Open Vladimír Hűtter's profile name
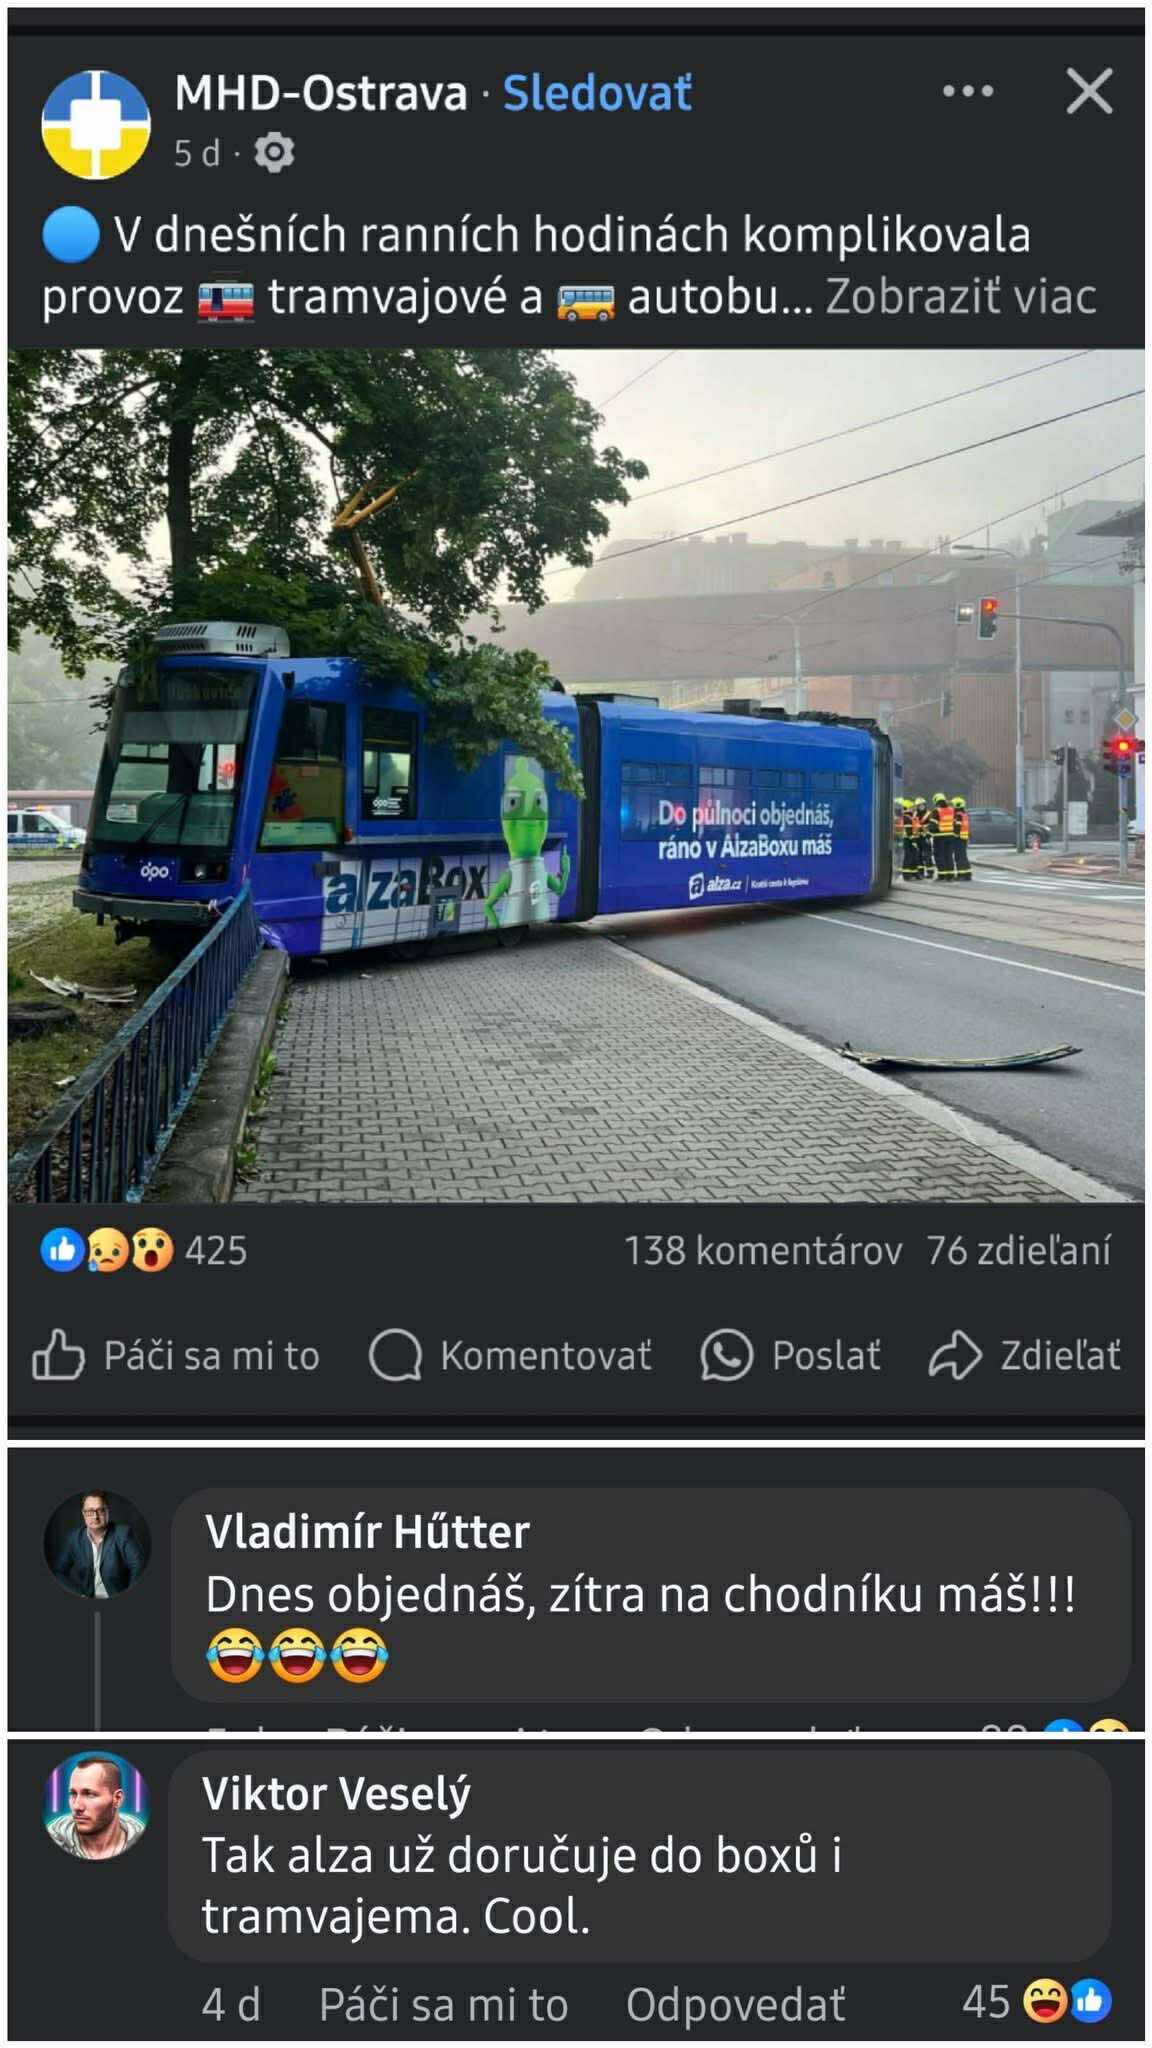 click(x=367, y=1532)
